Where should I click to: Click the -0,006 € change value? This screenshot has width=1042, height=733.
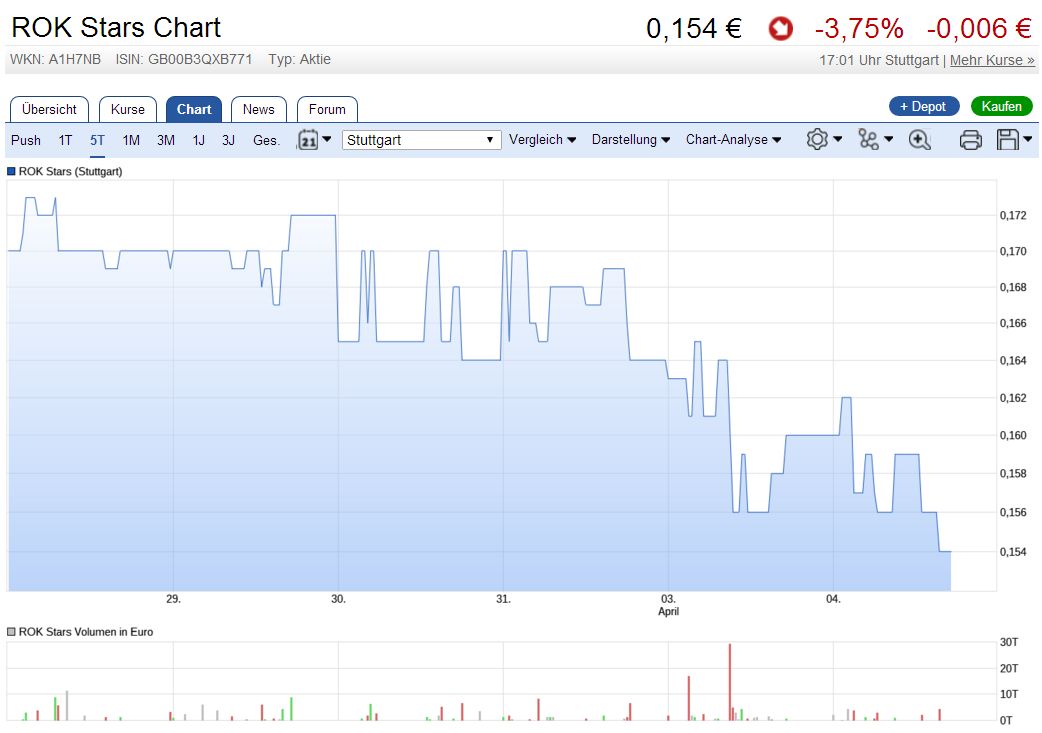click(x=980, y=29)
